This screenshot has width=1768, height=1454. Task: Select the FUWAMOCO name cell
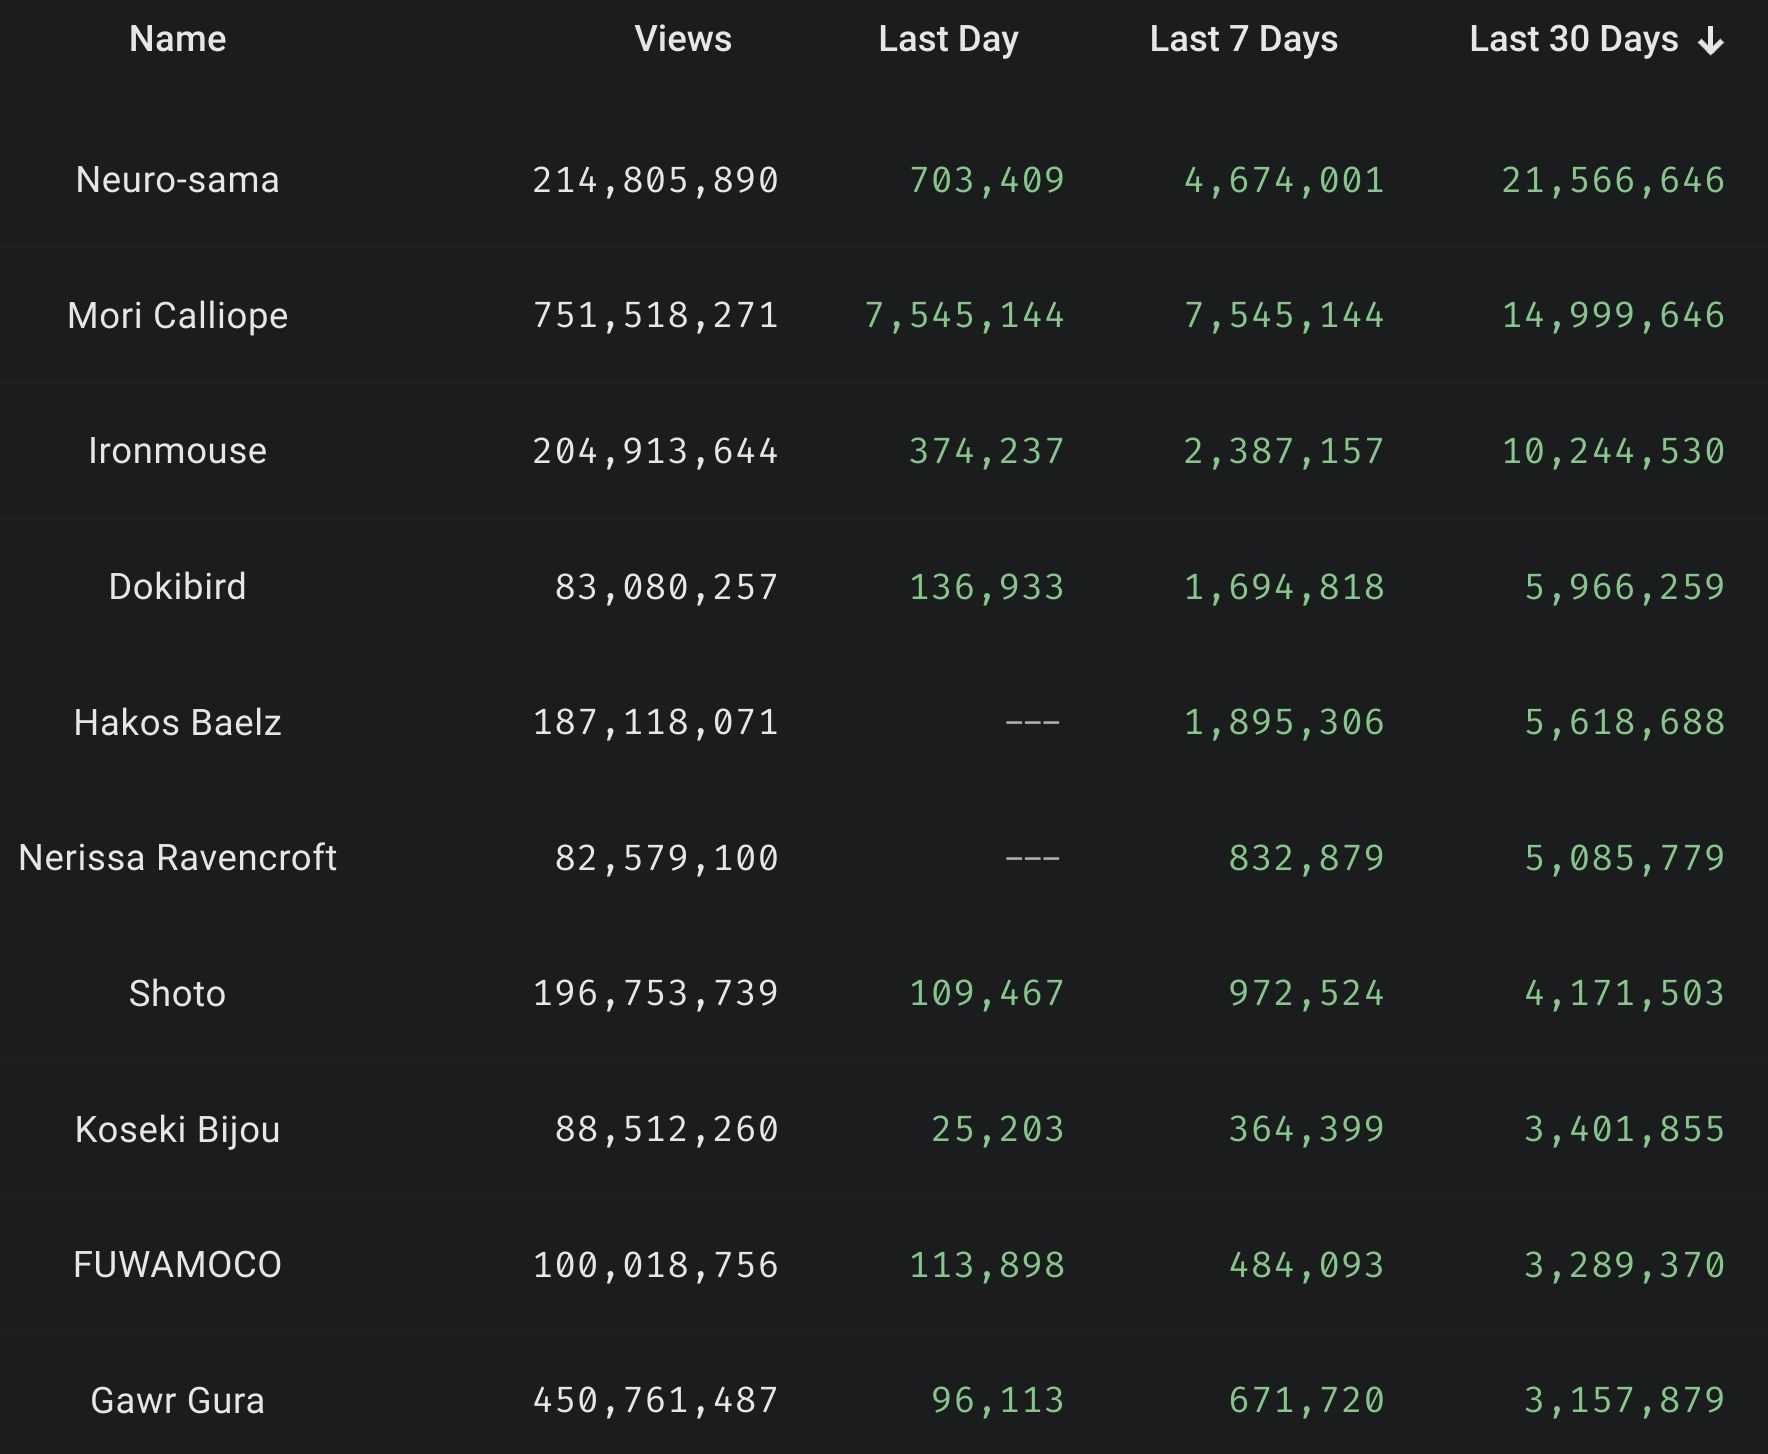pyautogui.click(x=178, y=1265)
